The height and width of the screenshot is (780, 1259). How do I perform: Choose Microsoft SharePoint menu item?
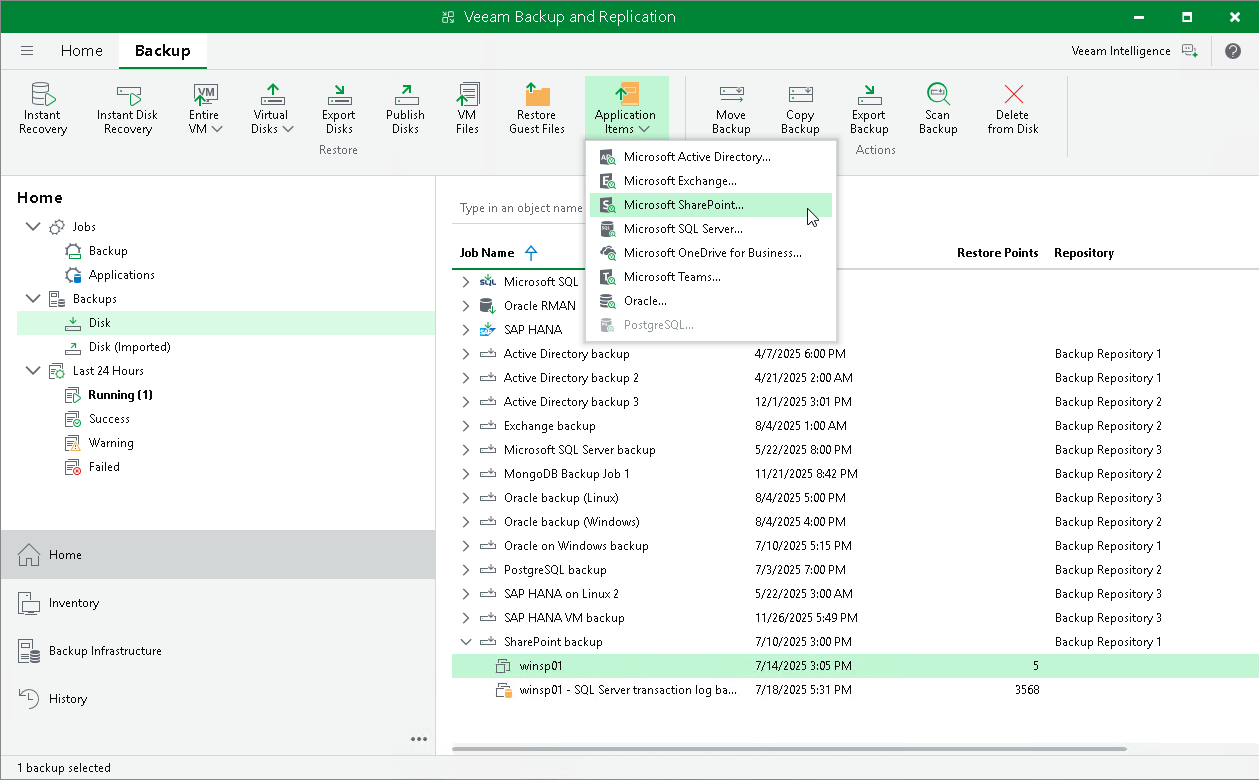pyautogui.click(x=711, y=205)
